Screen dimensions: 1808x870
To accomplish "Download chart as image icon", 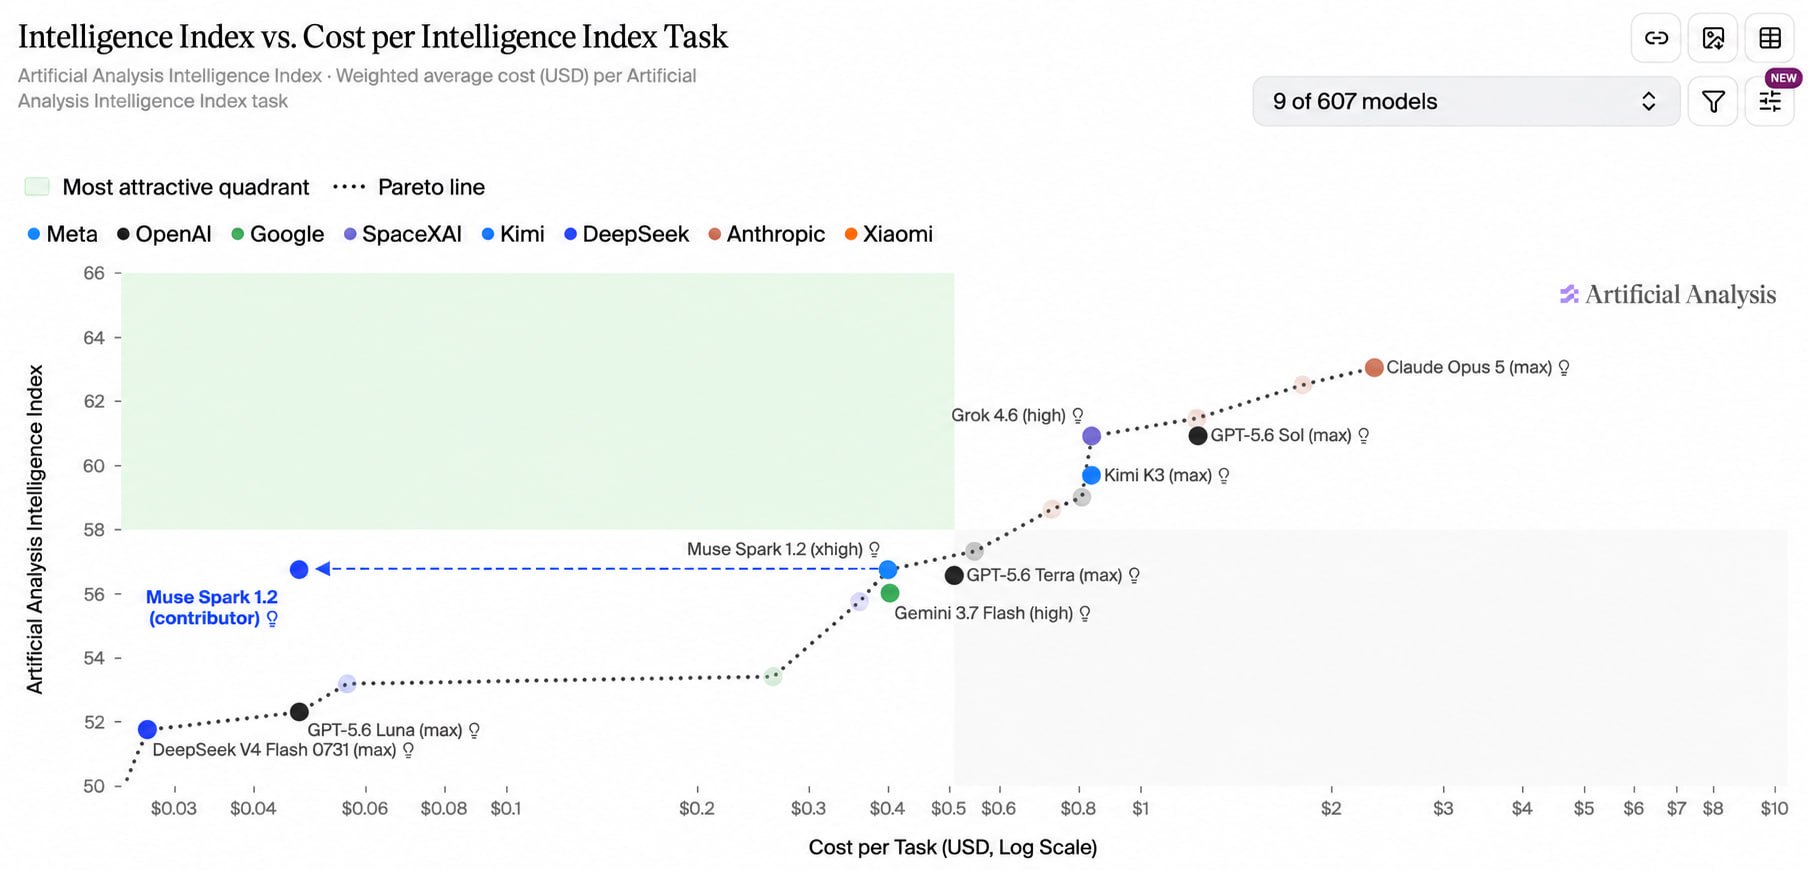I will point(1713,38).
